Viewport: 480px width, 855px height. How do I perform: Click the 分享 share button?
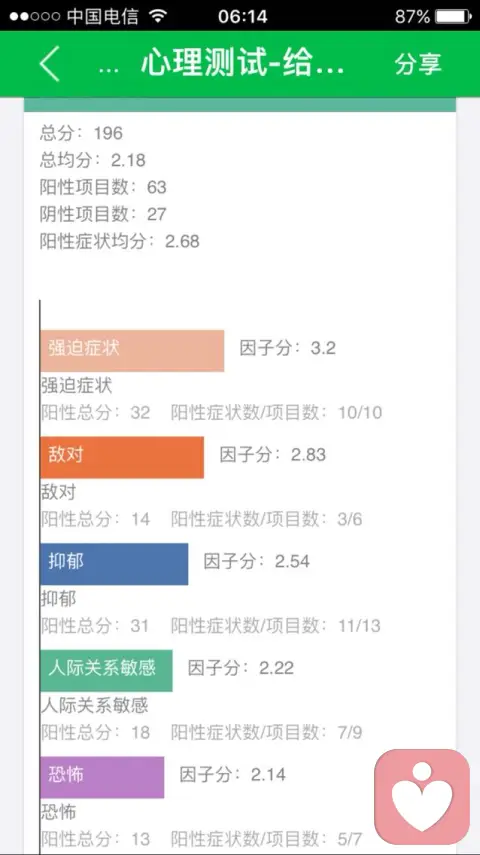click(x=418, y=64)
